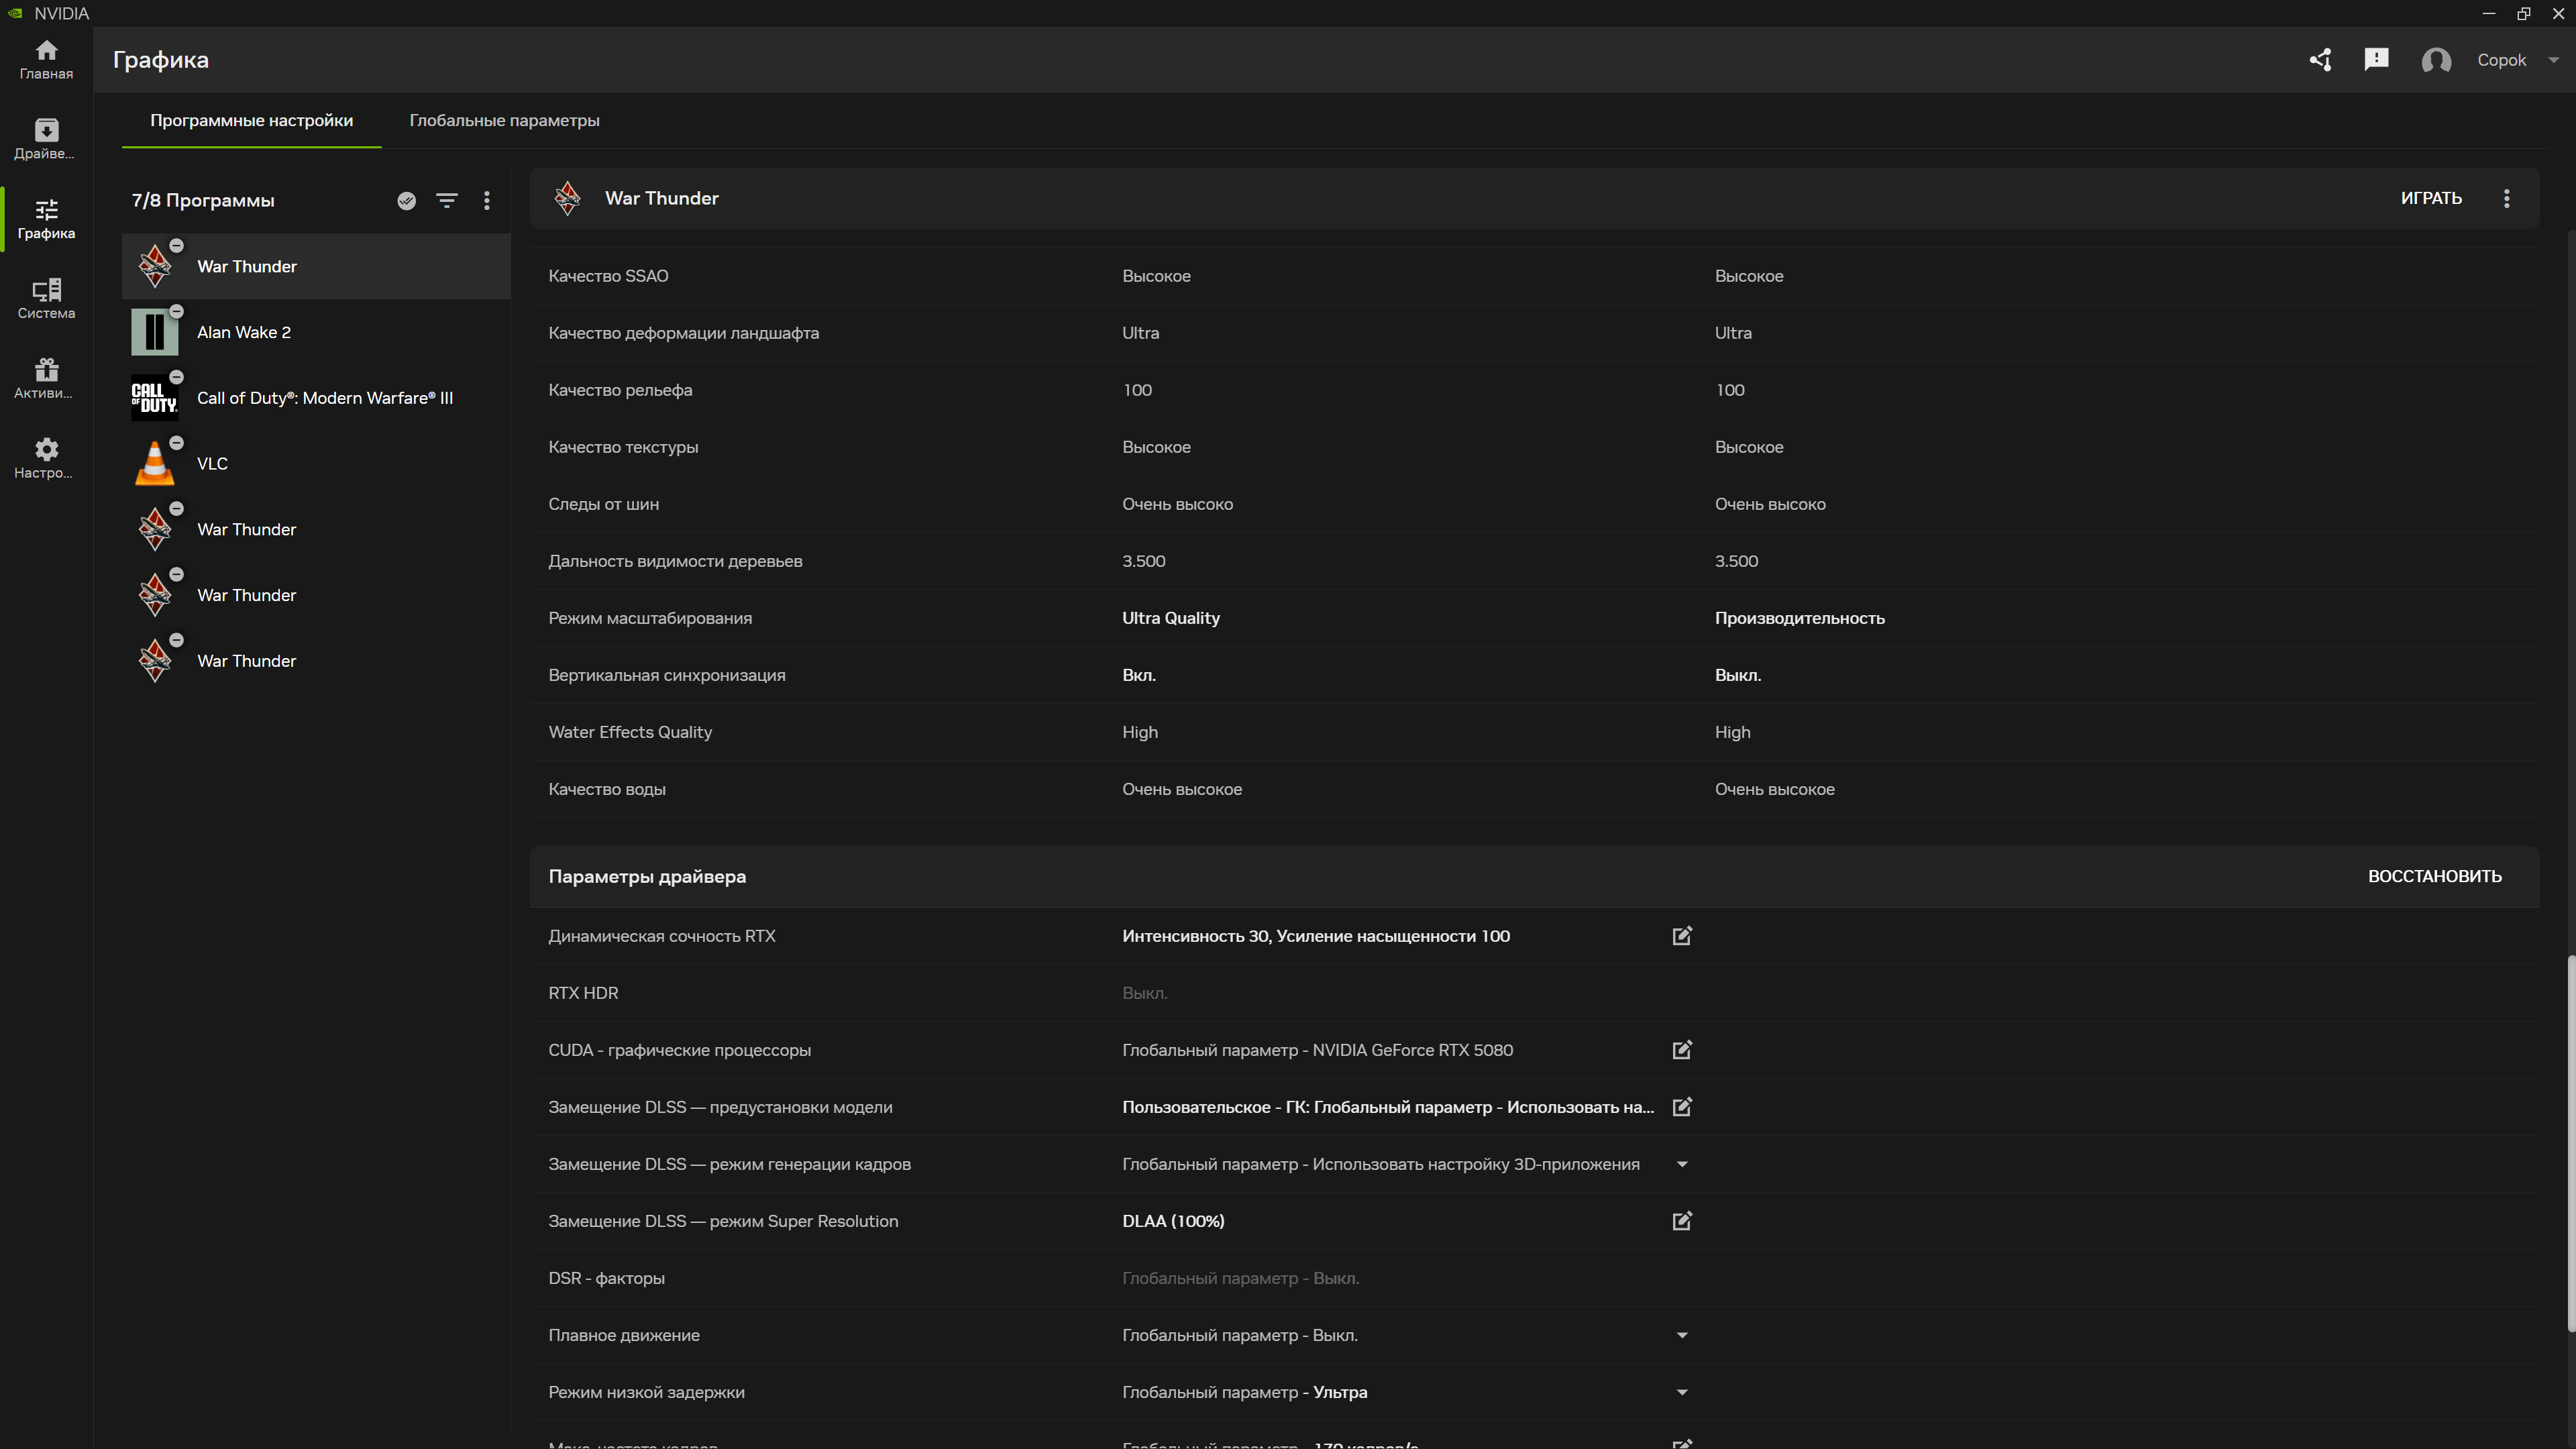
Task: Edit RTX Dynamic Vibrance setting
Action: point(1682,936)
